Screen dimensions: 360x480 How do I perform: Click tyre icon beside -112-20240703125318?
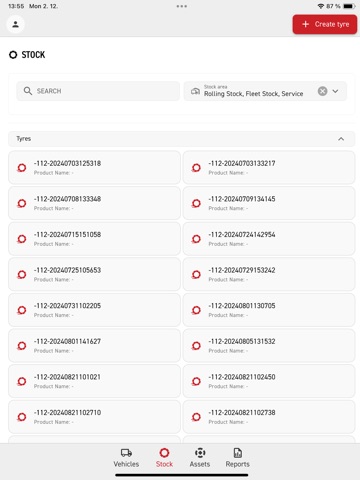point(22,168)
